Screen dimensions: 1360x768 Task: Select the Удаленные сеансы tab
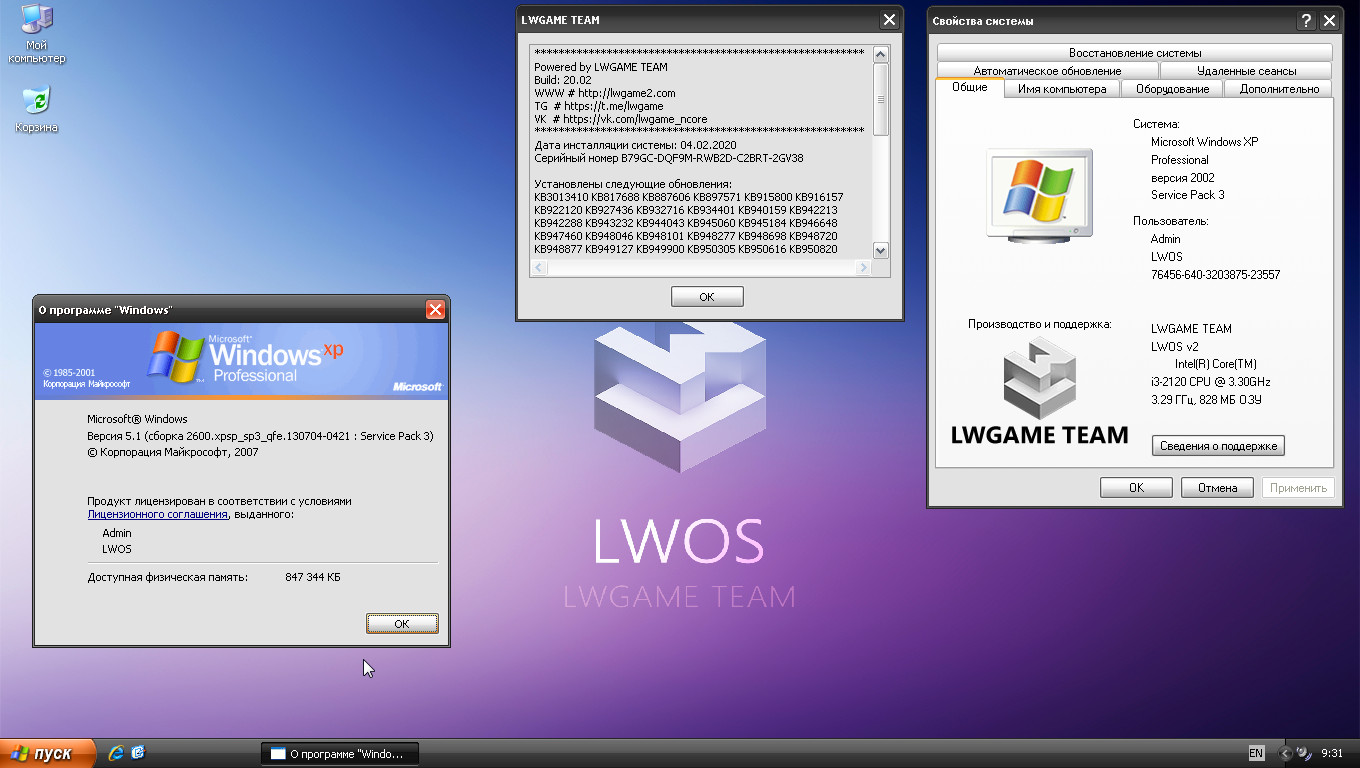[x=1246, y=71]
